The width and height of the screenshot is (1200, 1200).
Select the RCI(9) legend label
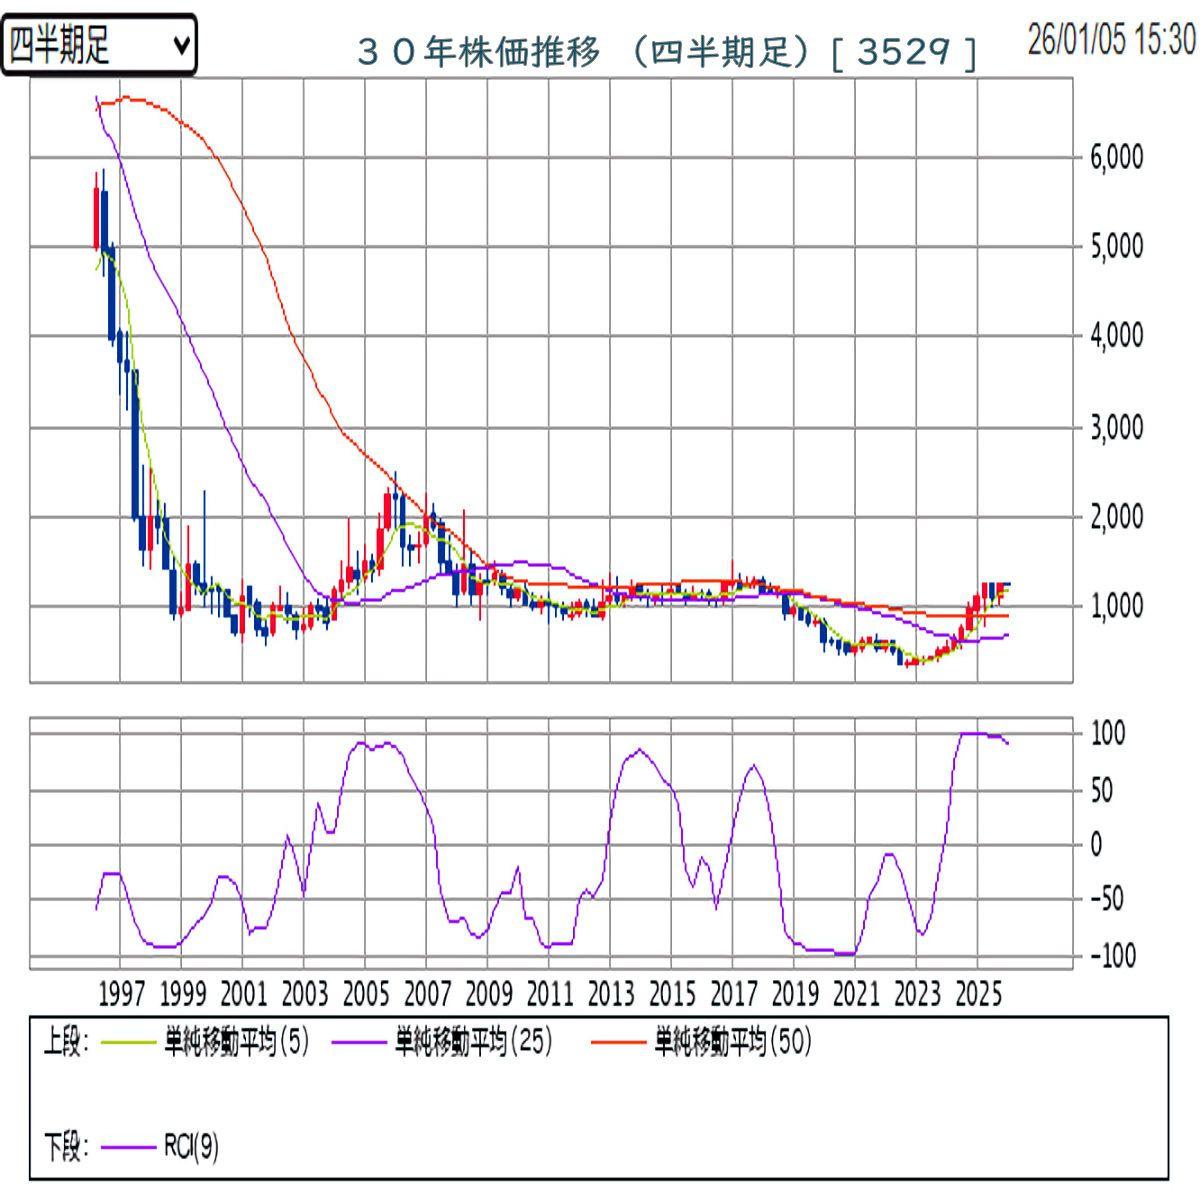(191, 1147)
